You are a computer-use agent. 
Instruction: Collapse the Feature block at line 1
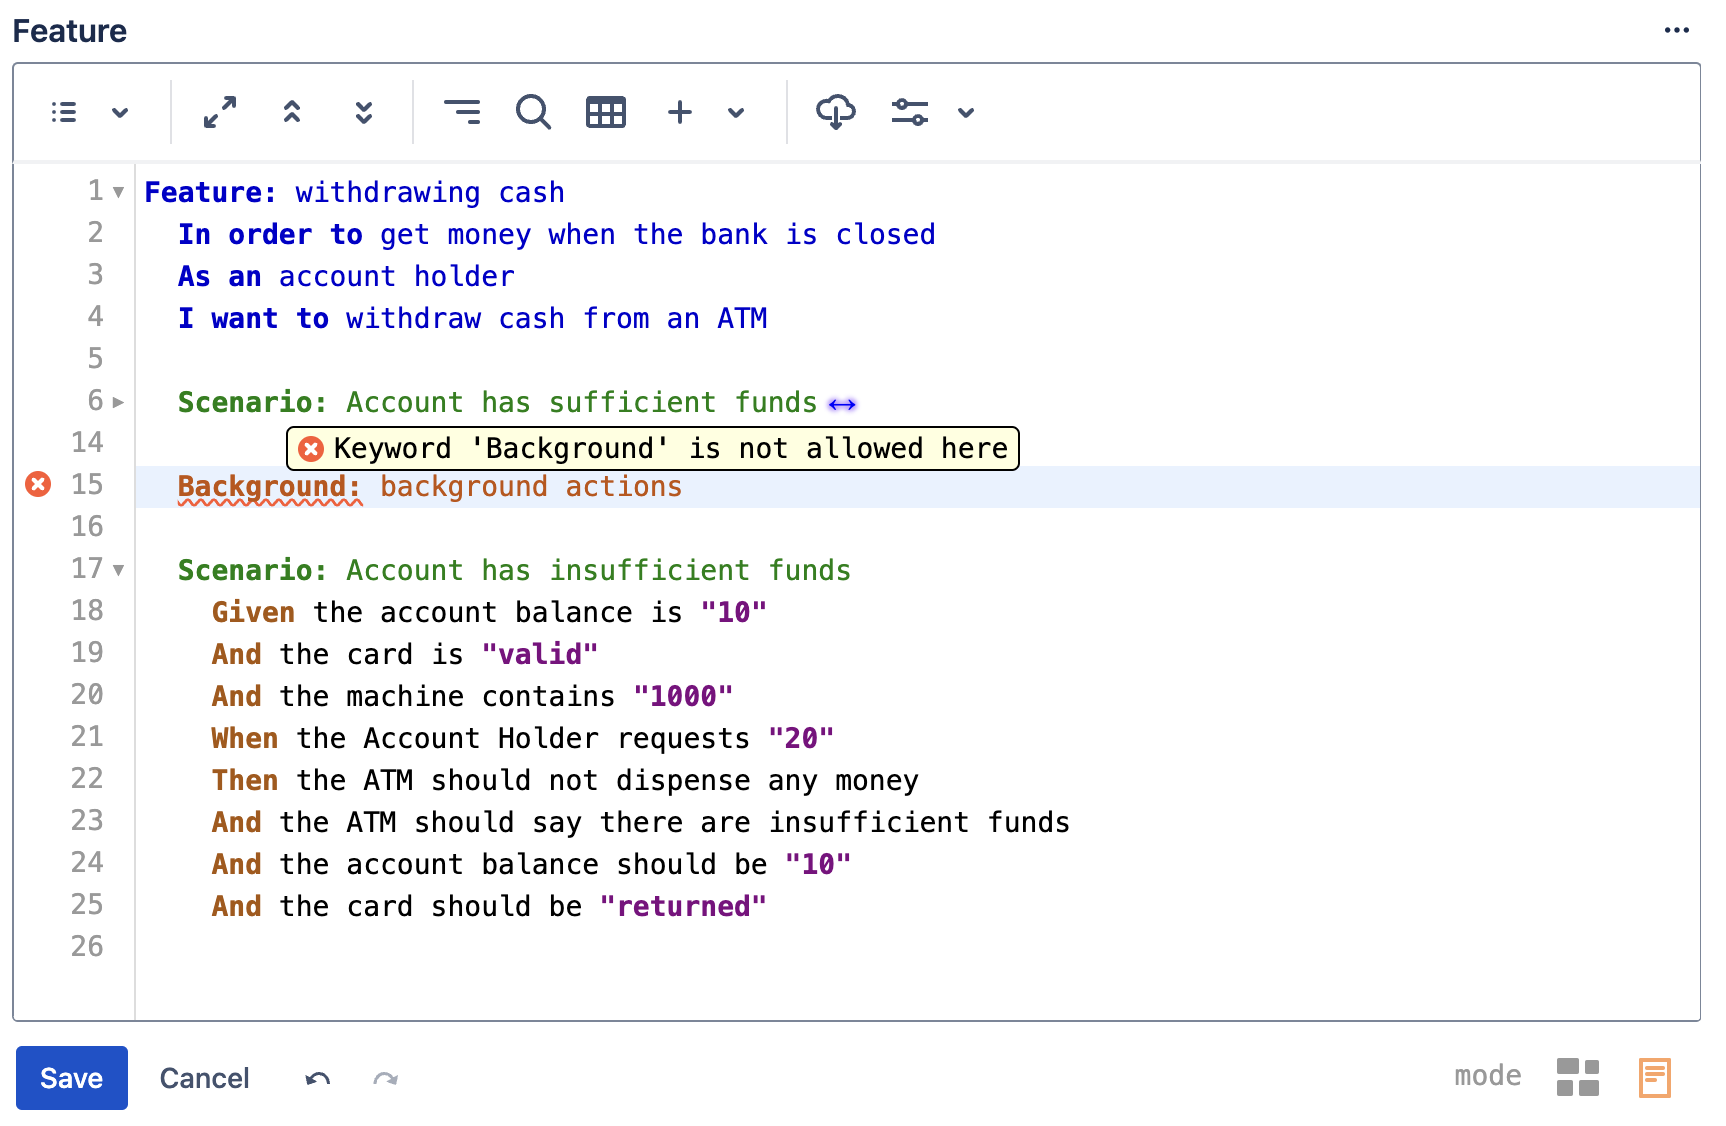(x=118, y=192)
